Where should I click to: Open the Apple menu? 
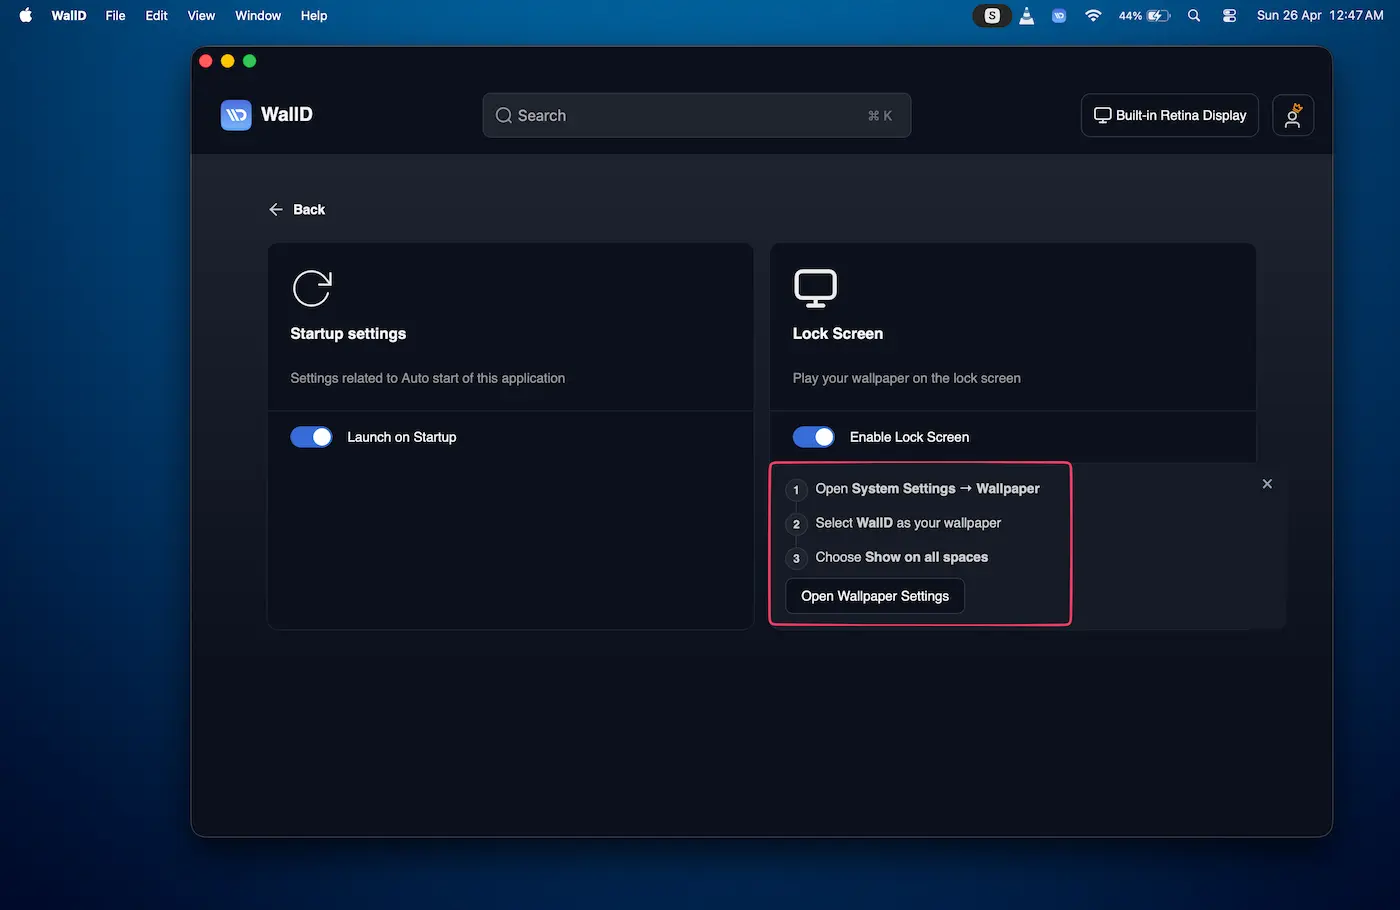[x=26, y=16]
